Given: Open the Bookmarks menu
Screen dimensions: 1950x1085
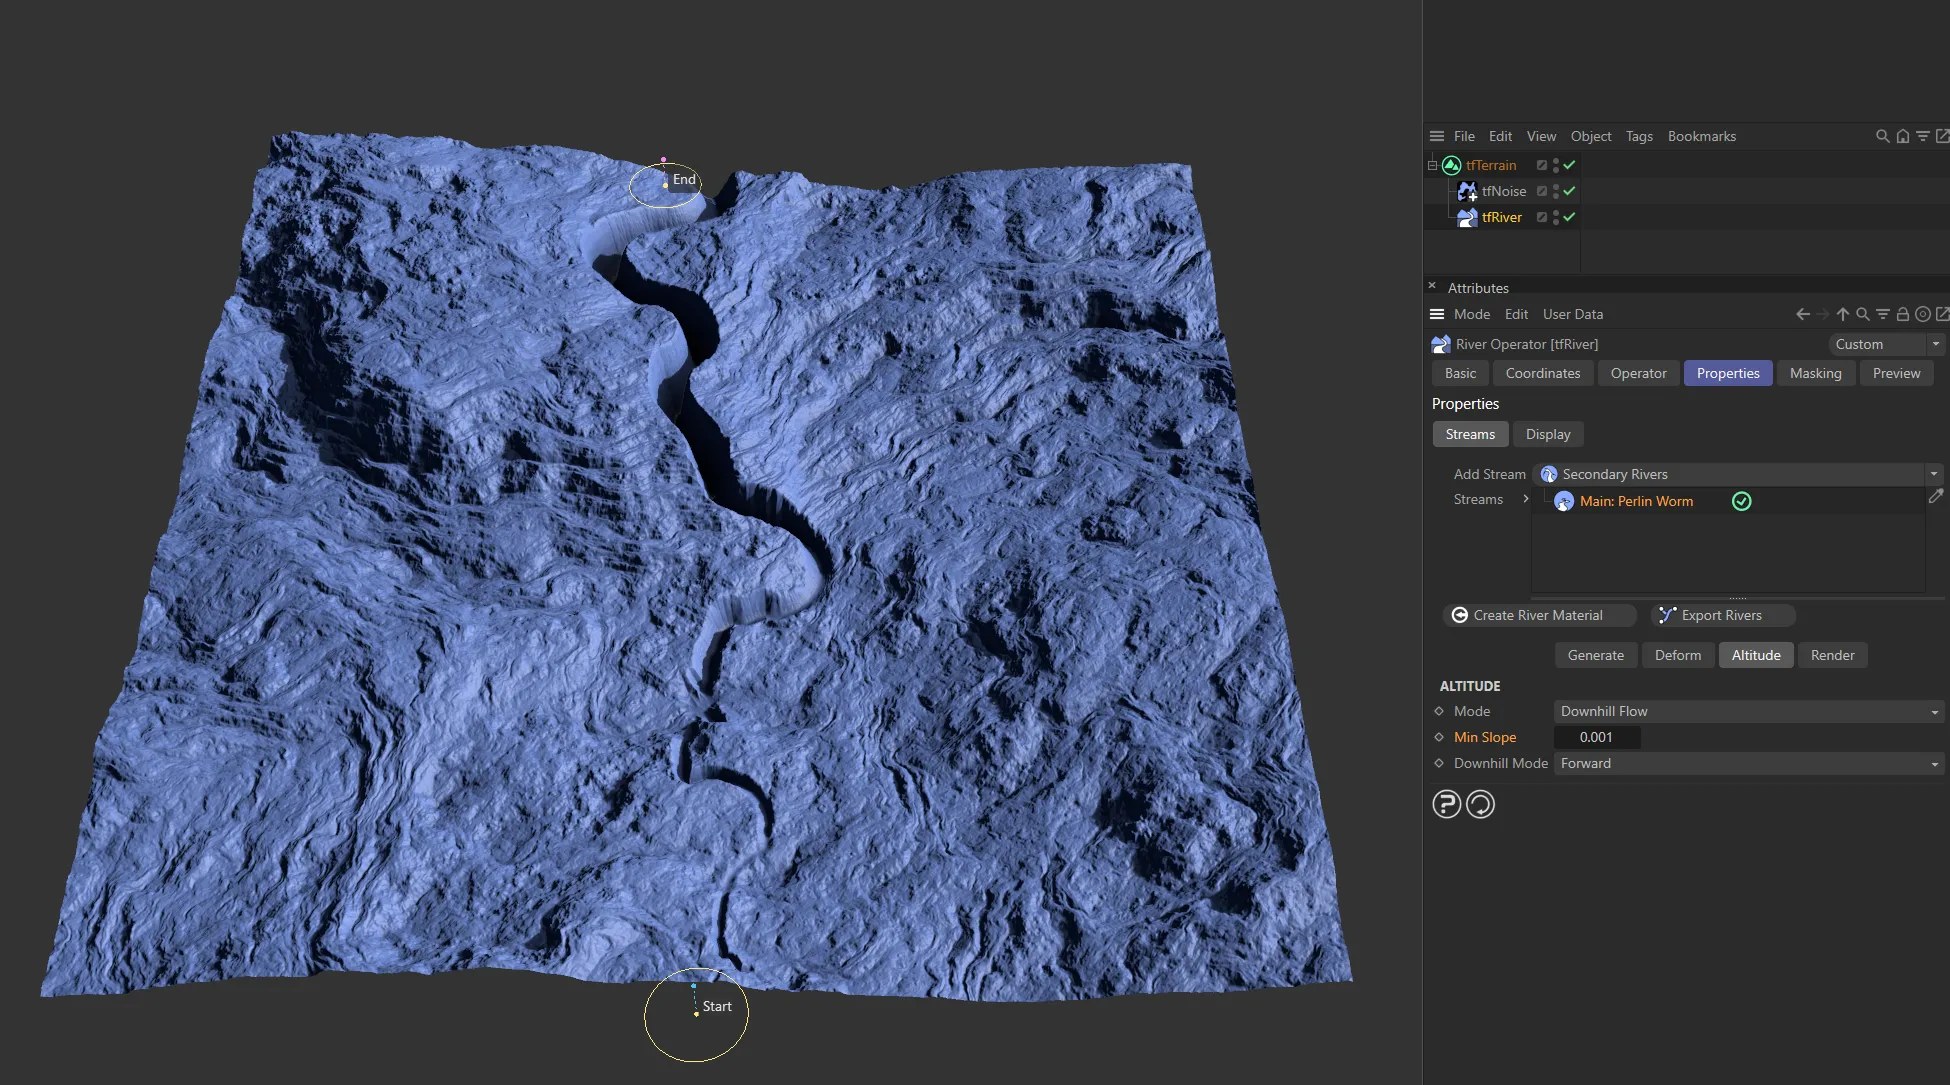Looking at the screenshot, I should pos(1702,136).
